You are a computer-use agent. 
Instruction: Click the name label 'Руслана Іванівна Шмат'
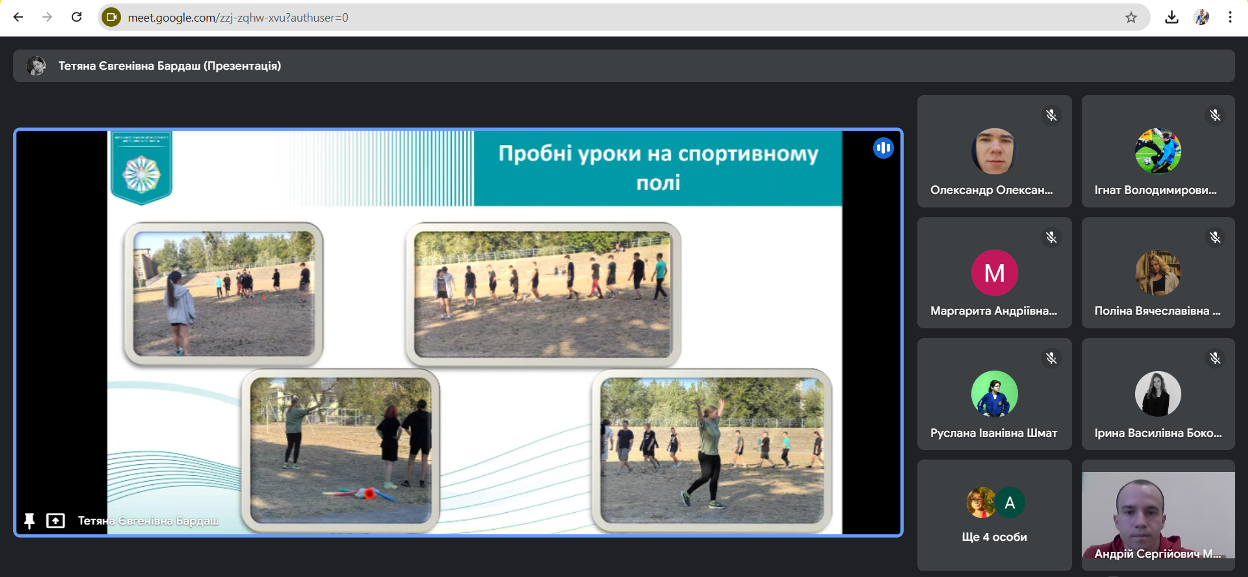[994, 433]
